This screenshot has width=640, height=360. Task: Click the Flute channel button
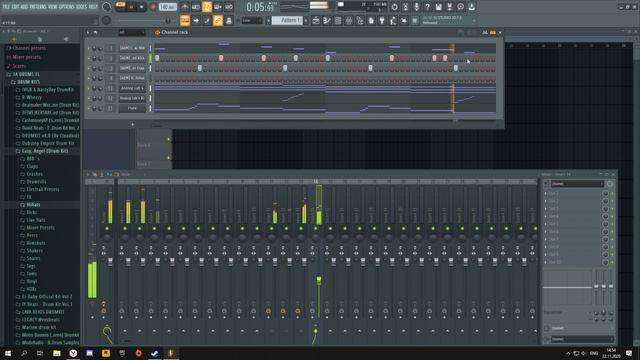(x=132, y=108)
